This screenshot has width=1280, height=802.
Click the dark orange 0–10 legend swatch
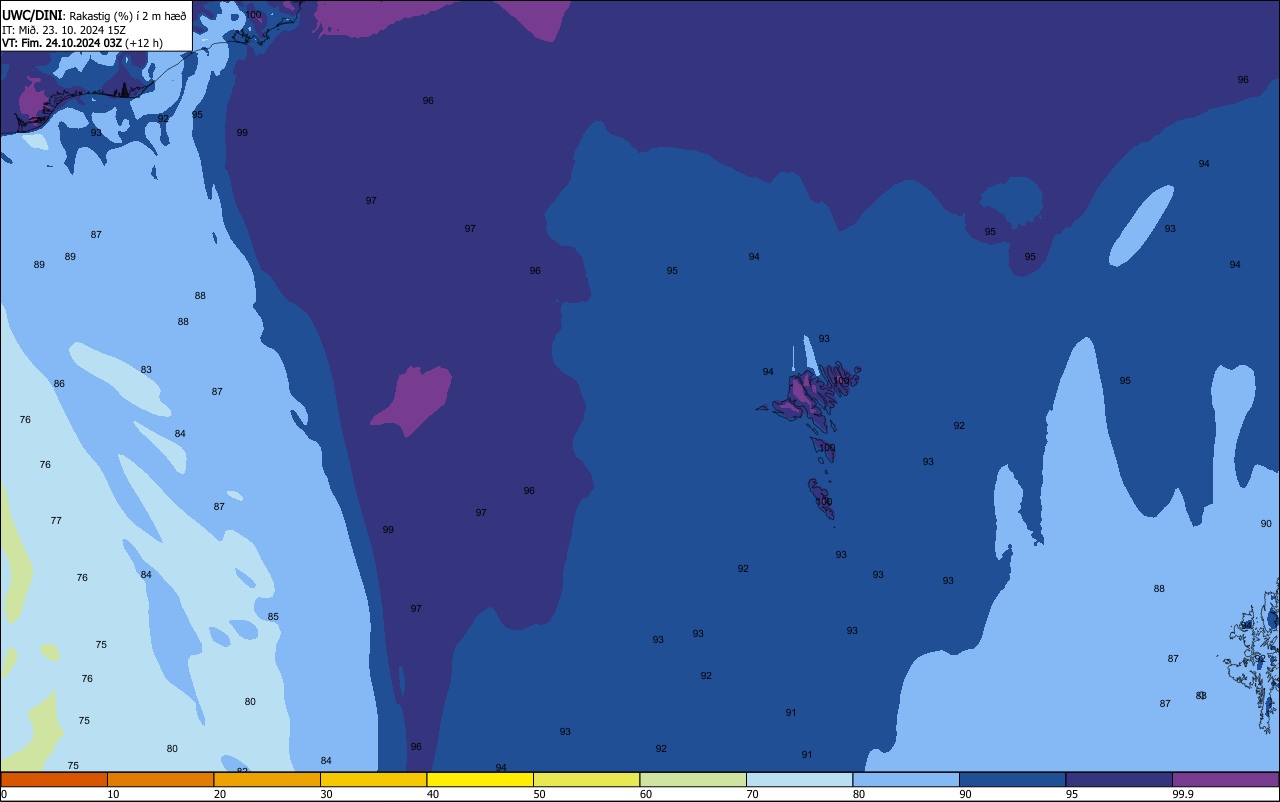tap(54, 779)
